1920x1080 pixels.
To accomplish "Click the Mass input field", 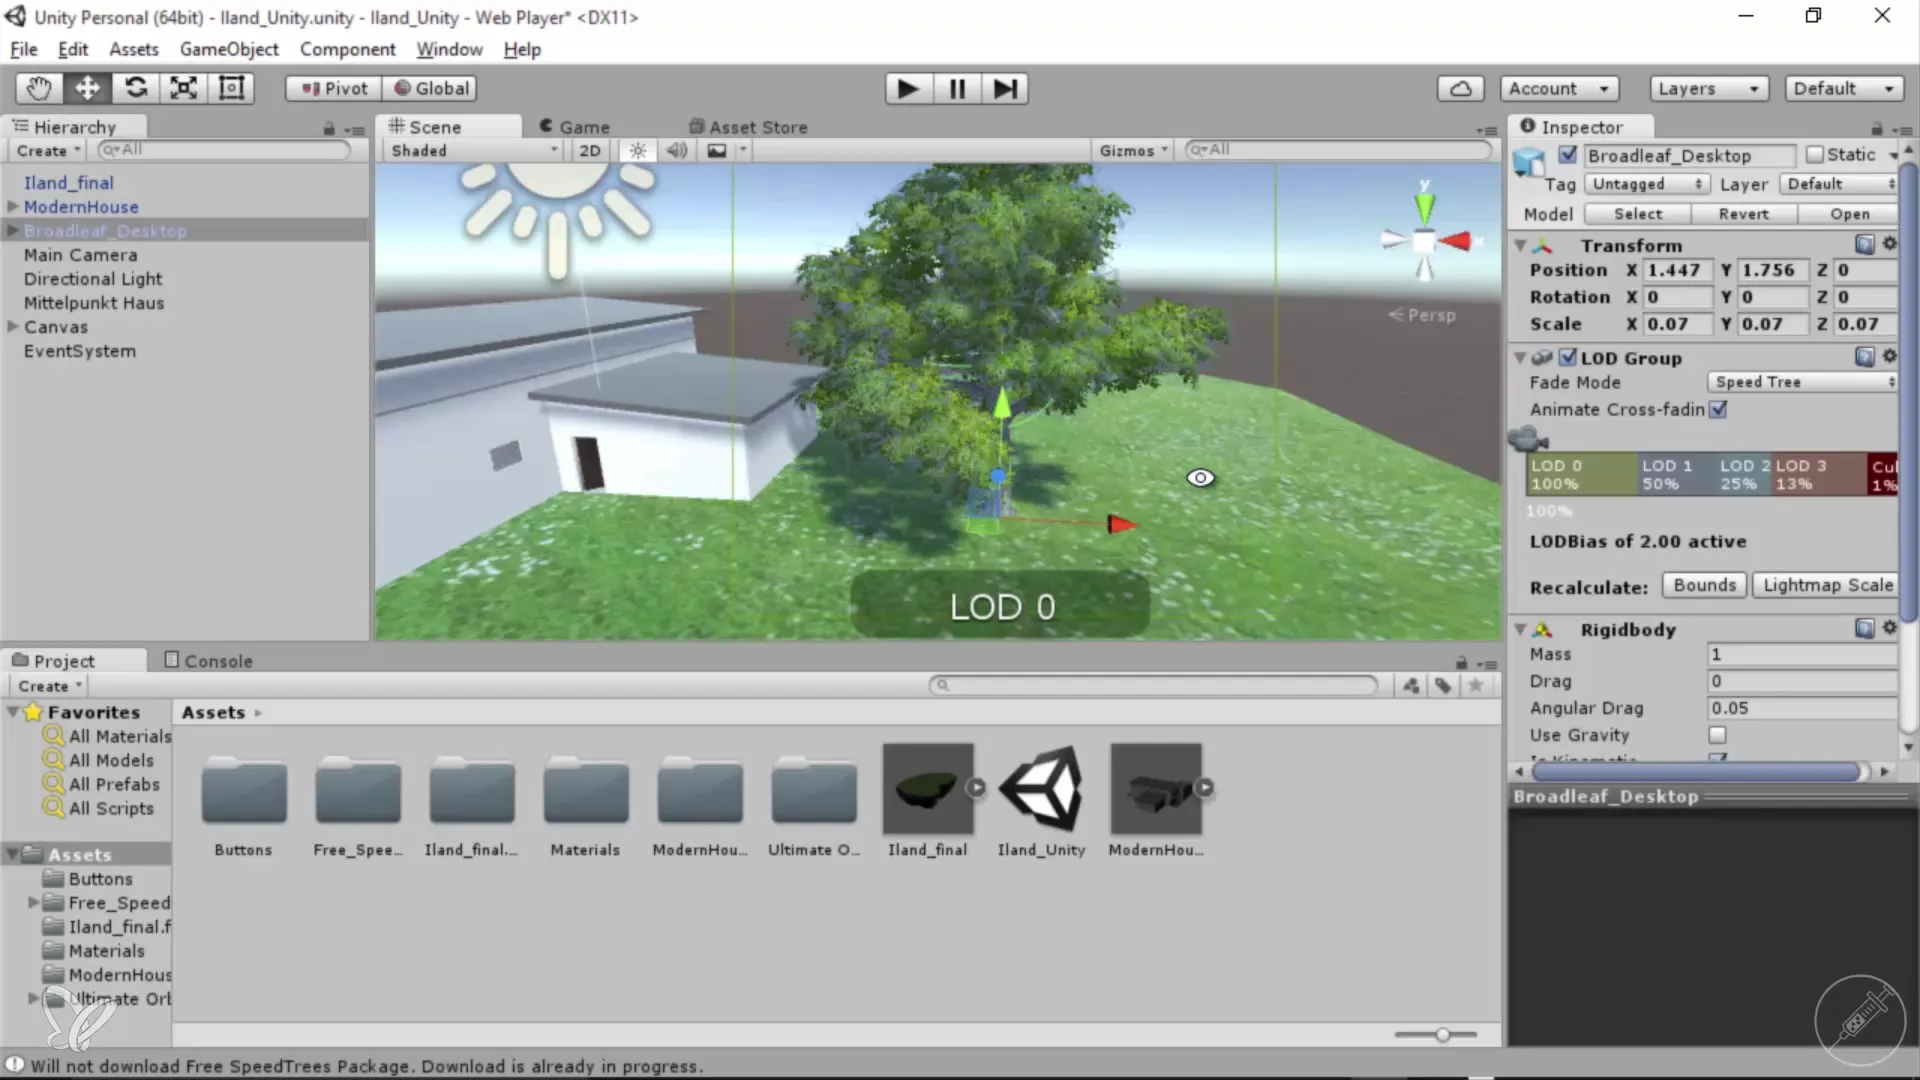I will coord(1802,654).
